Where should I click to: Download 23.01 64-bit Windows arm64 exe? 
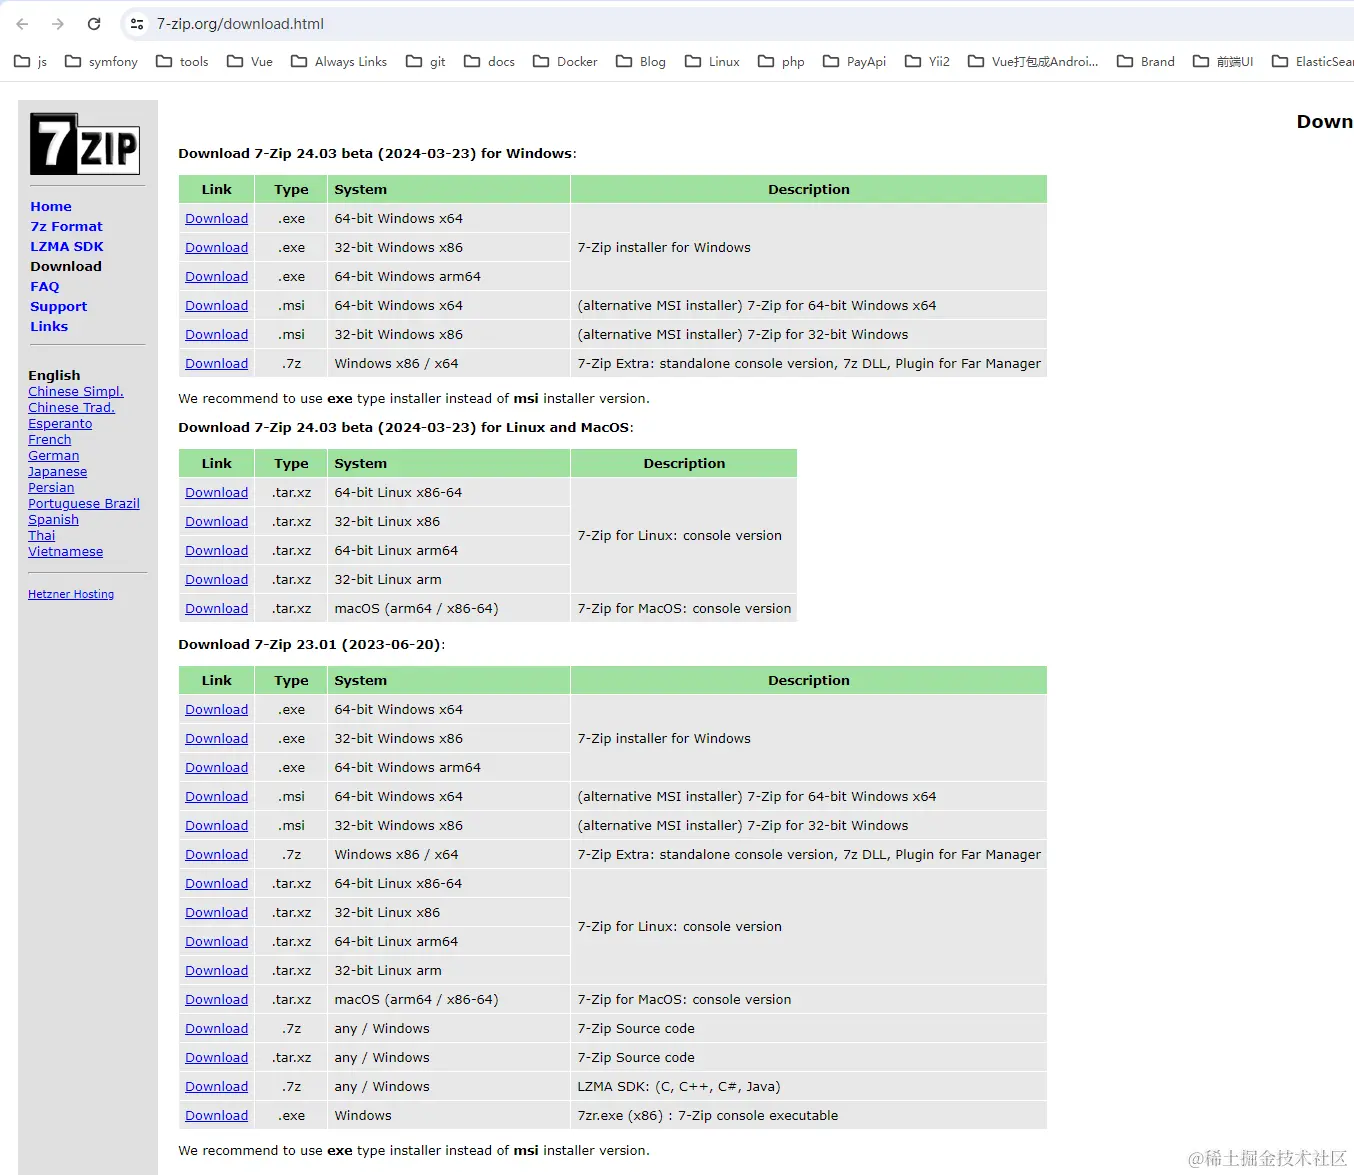[216, 767]
